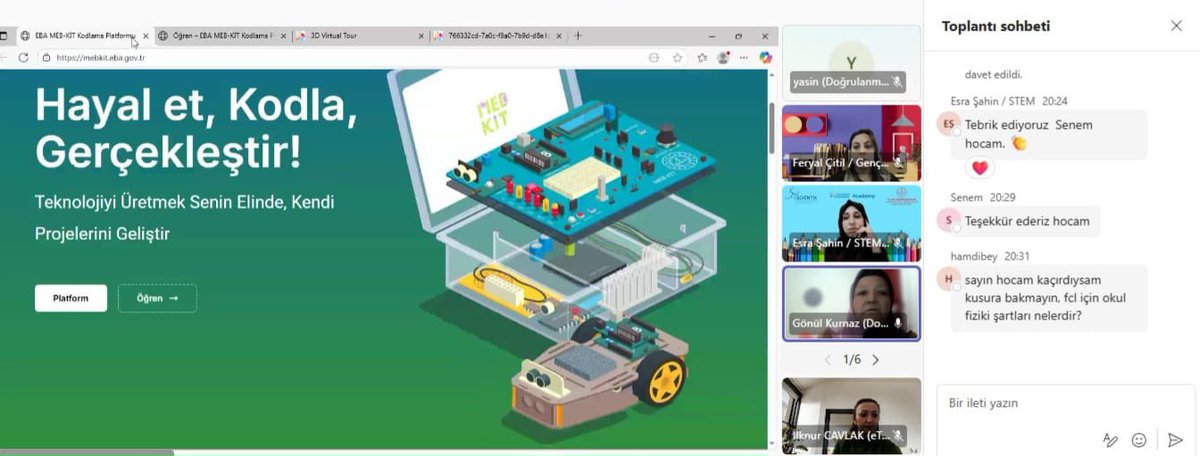
Task: Select ES avatar of Esra Şahin in chat
Action: [x=948, y=124]
